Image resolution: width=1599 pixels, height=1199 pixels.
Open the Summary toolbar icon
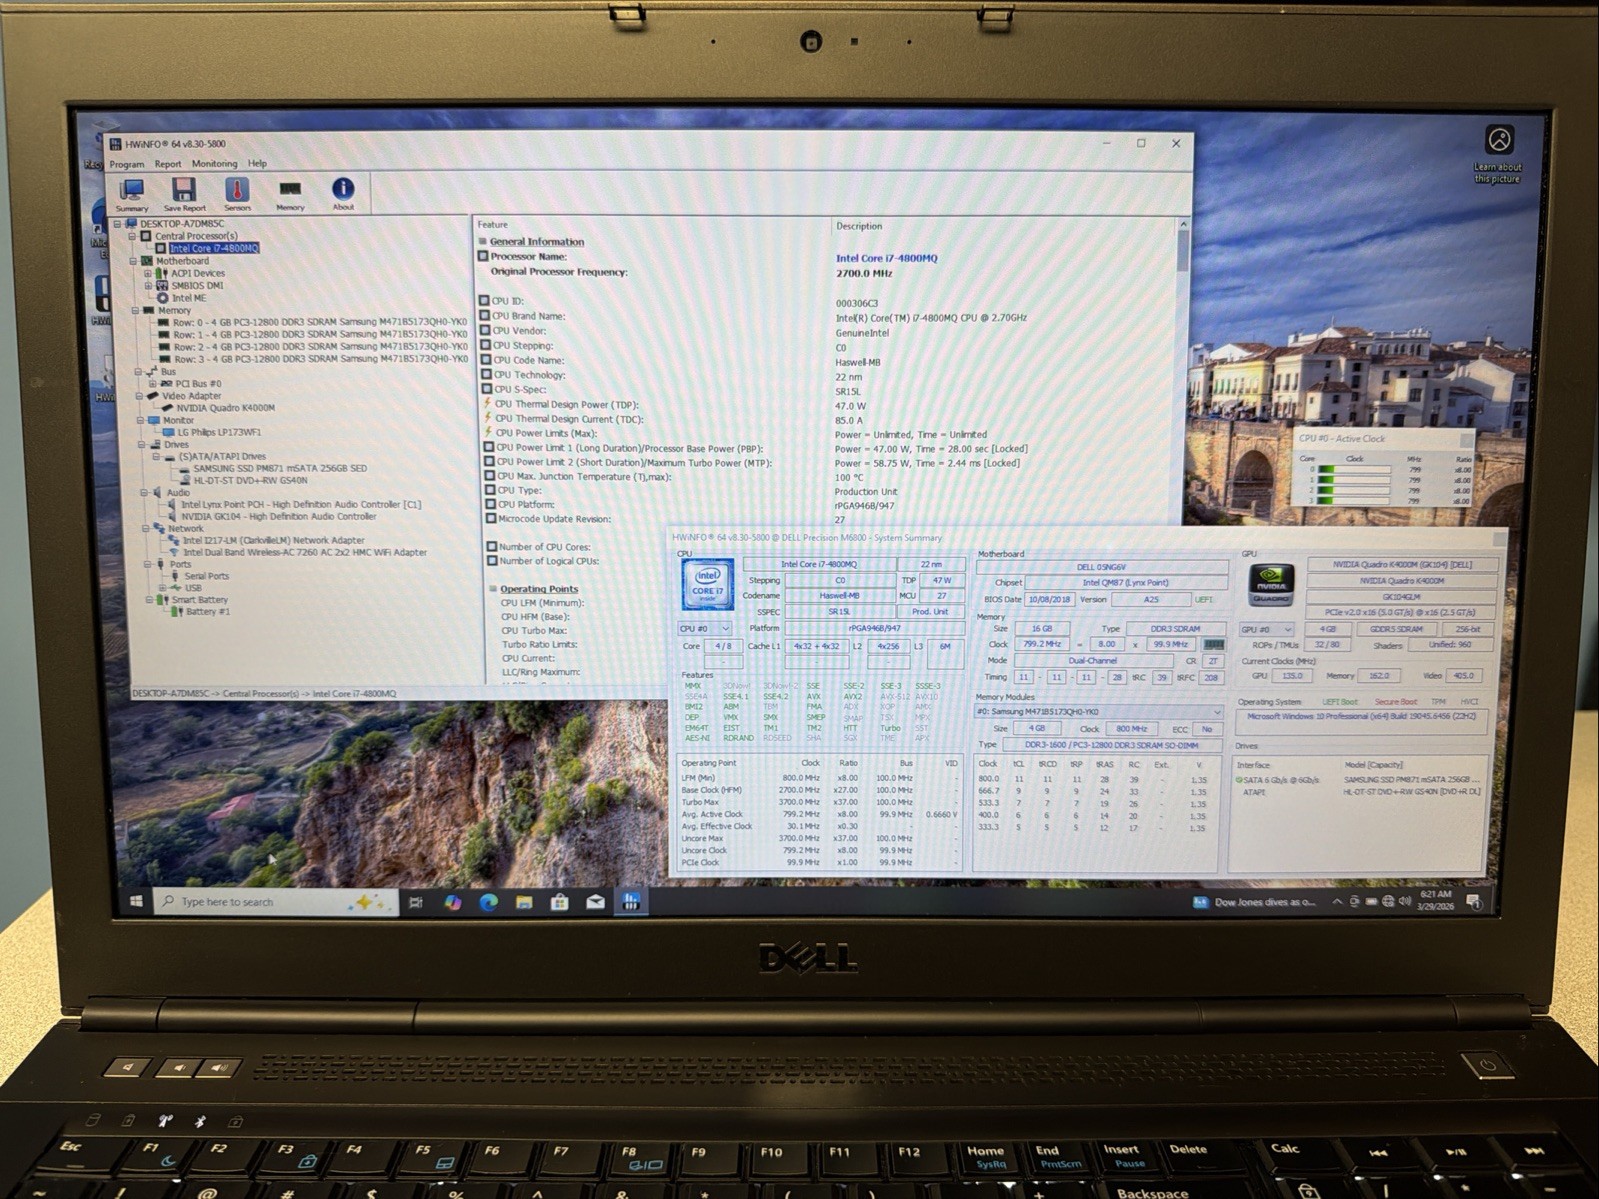[132, 193]
